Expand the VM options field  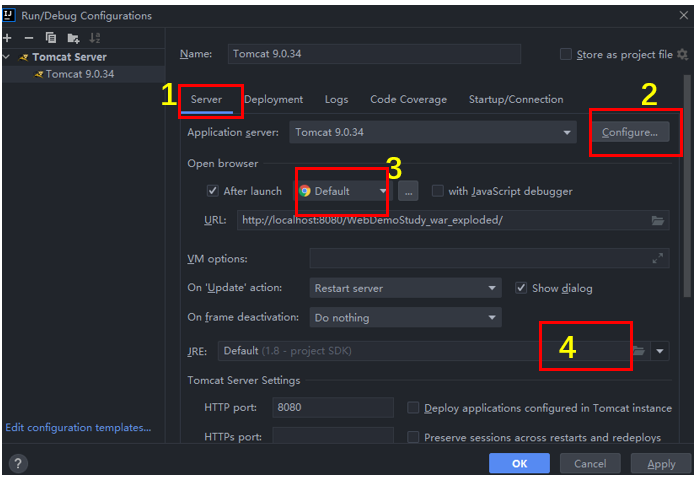click(x=658, y=258)
